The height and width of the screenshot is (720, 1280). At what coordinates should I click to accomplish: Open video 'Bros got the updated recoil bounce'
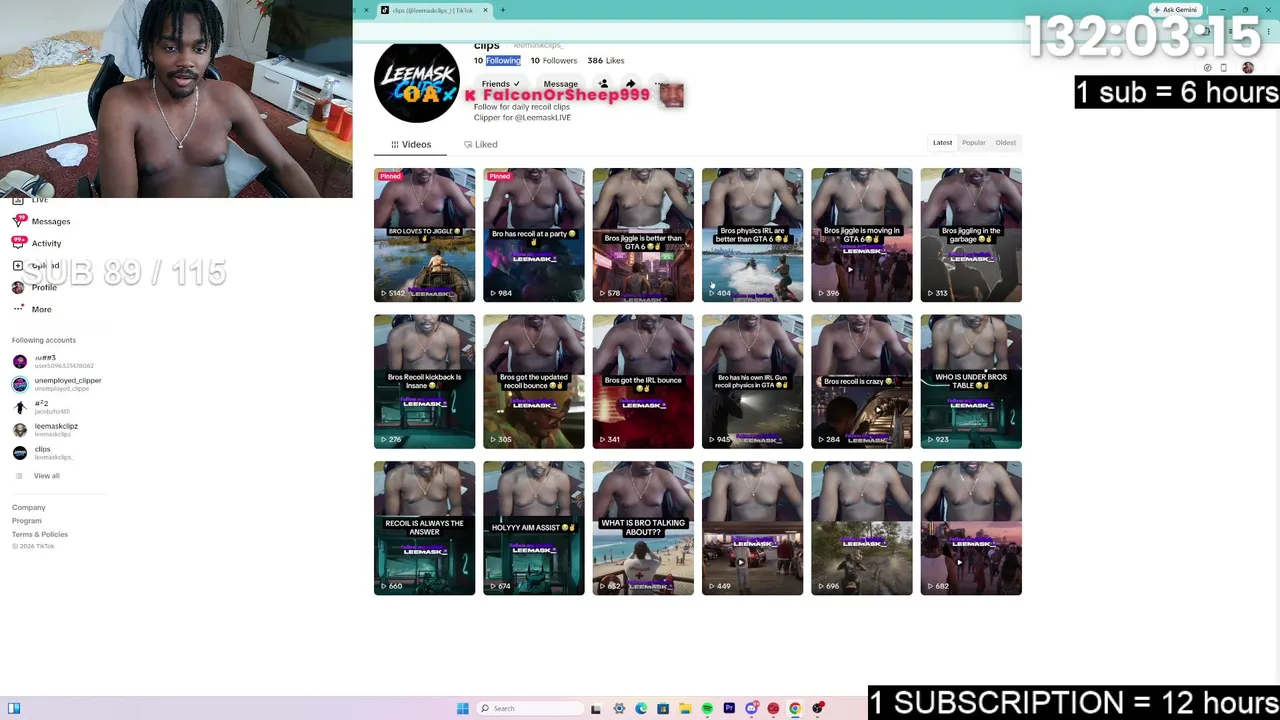coord(534,381)
